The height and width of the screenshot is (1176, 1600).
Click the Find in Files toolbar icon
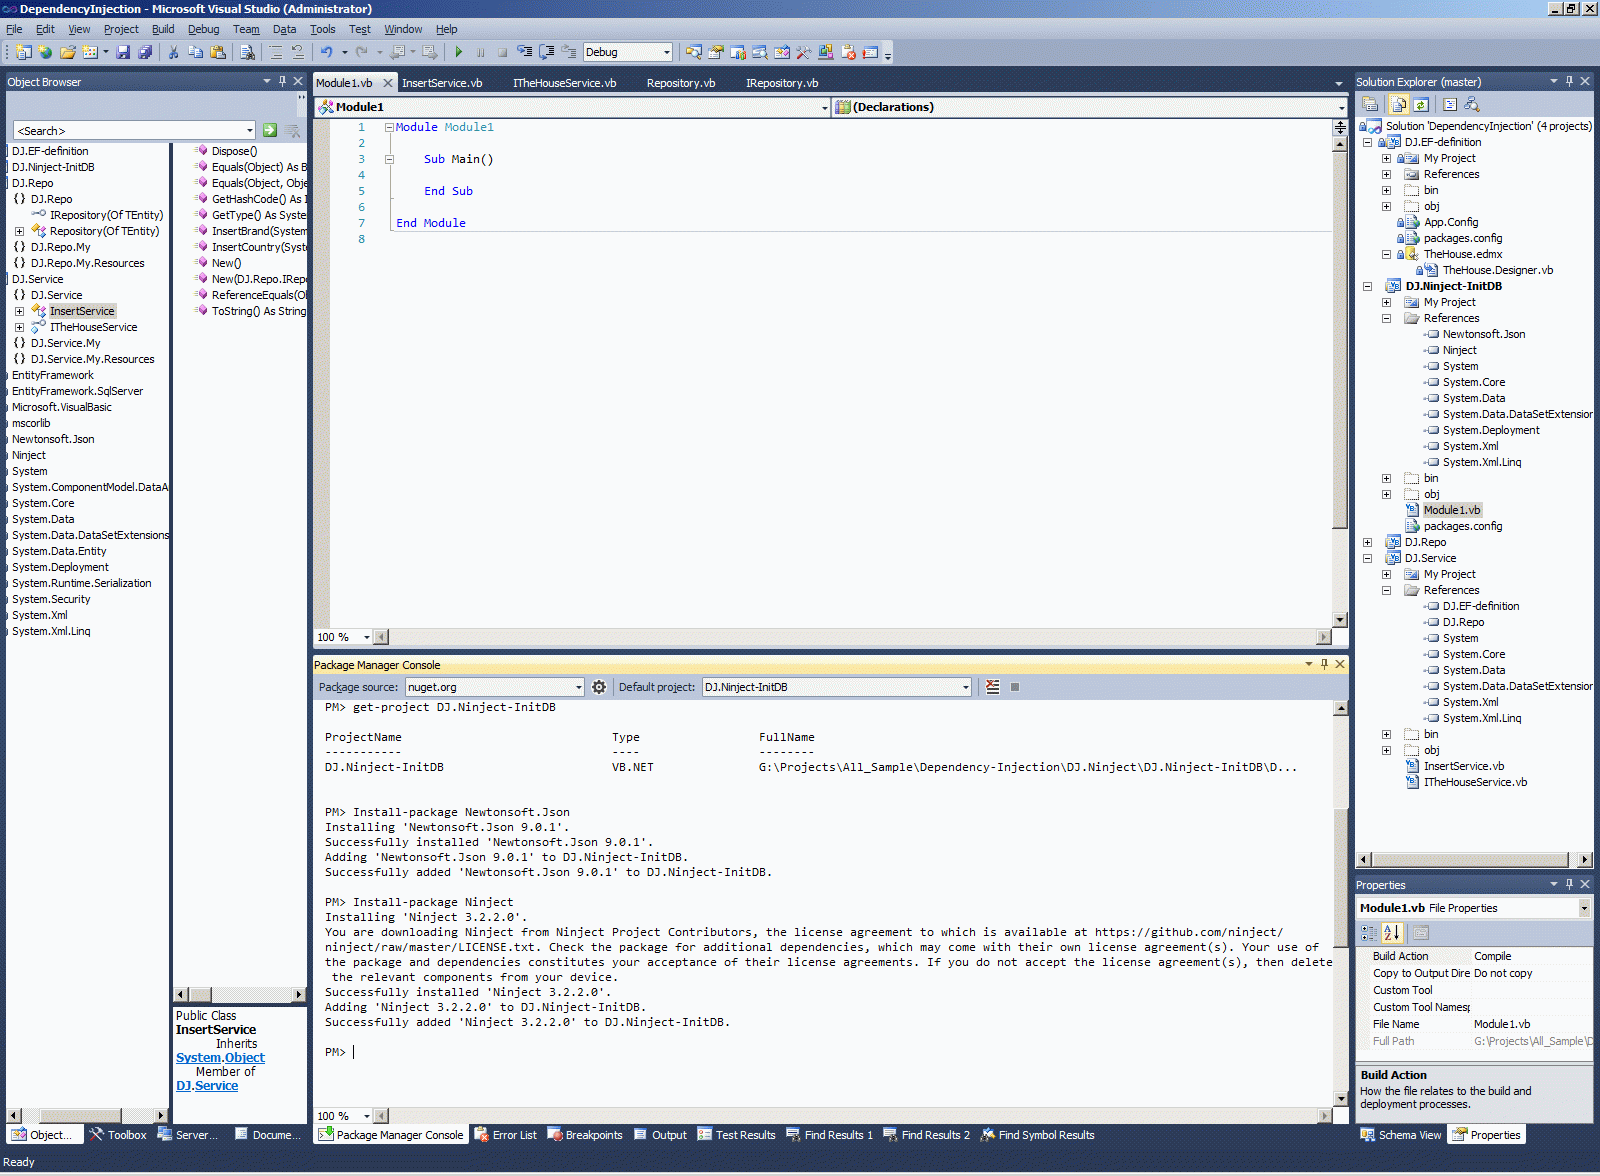pos(247,52)
